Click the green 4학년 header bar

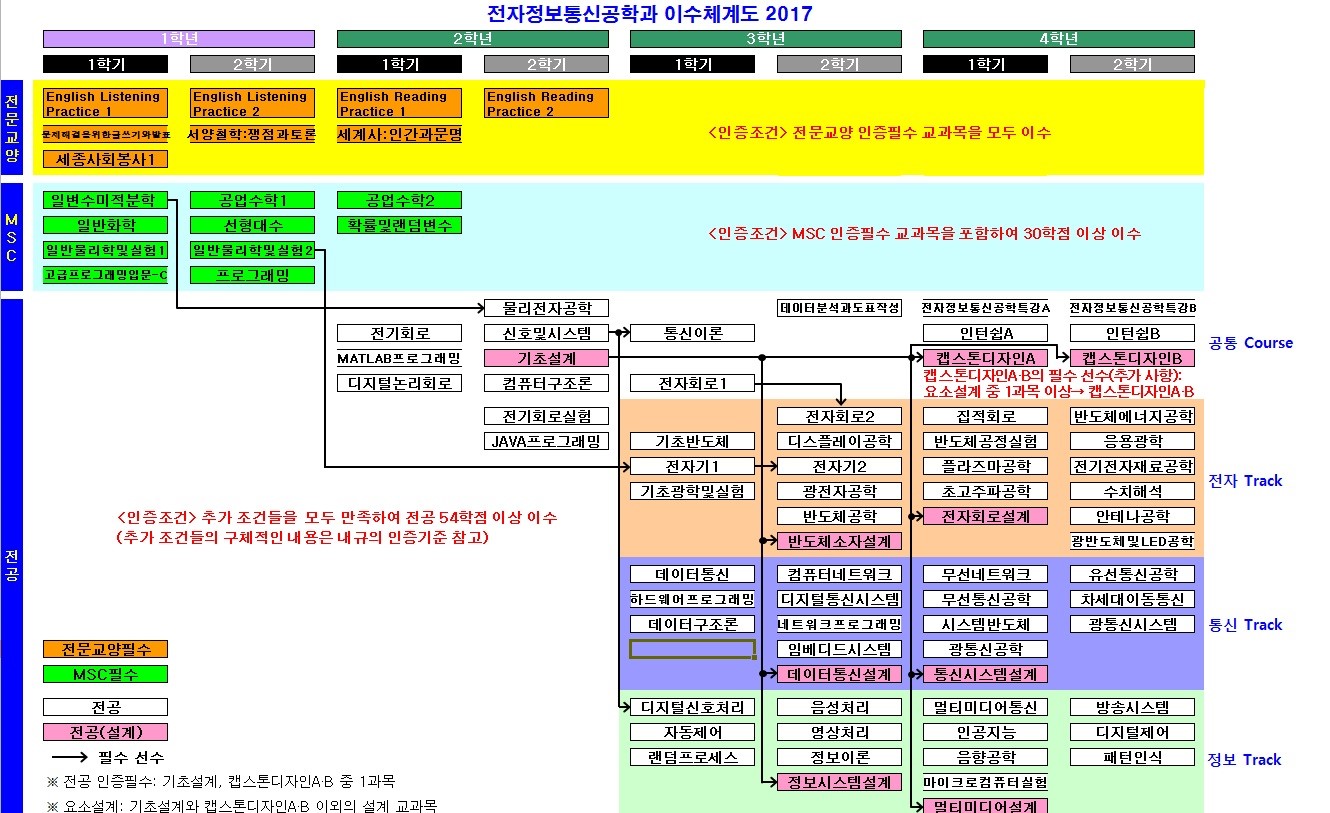pyautogui.click(x=1058, y=39)
